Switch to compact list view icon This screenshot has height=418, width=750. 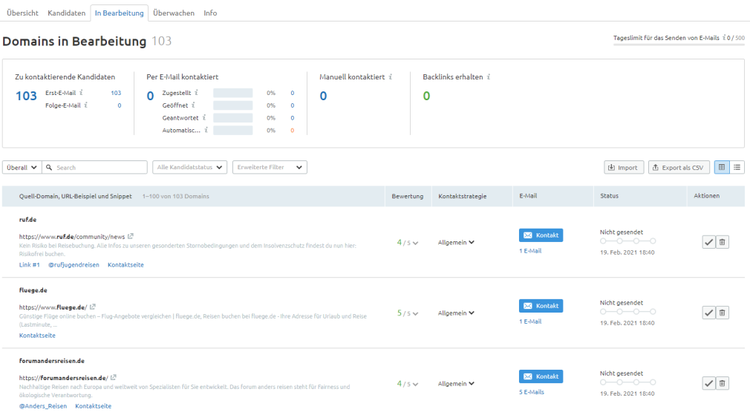pyautogui.click(x=737, y=167)
